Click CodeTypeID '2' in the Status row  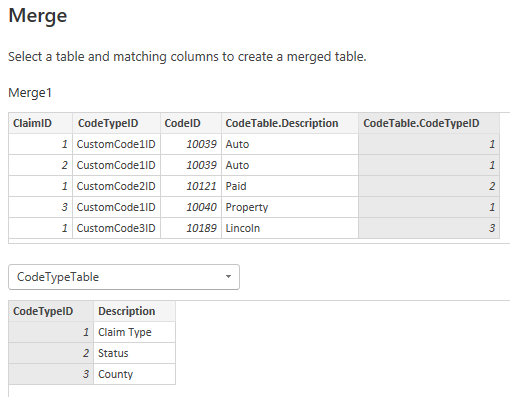pos(51,353)
